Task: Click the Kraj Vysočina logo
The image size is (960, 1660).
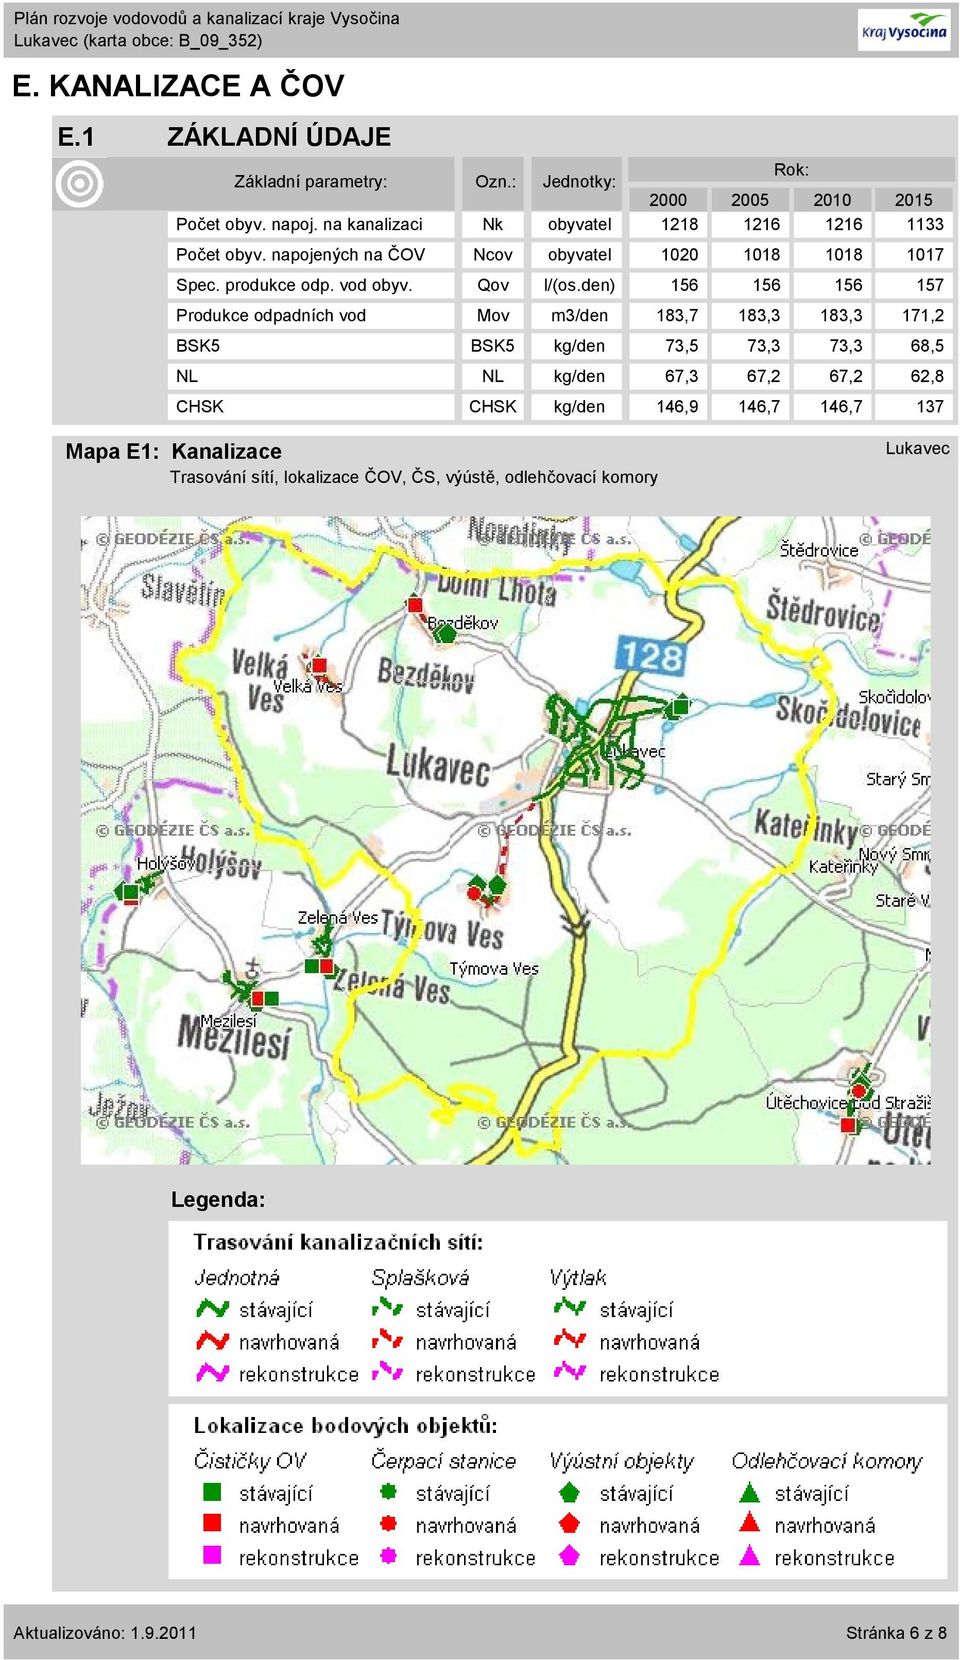Action: [x=904, y=29]
